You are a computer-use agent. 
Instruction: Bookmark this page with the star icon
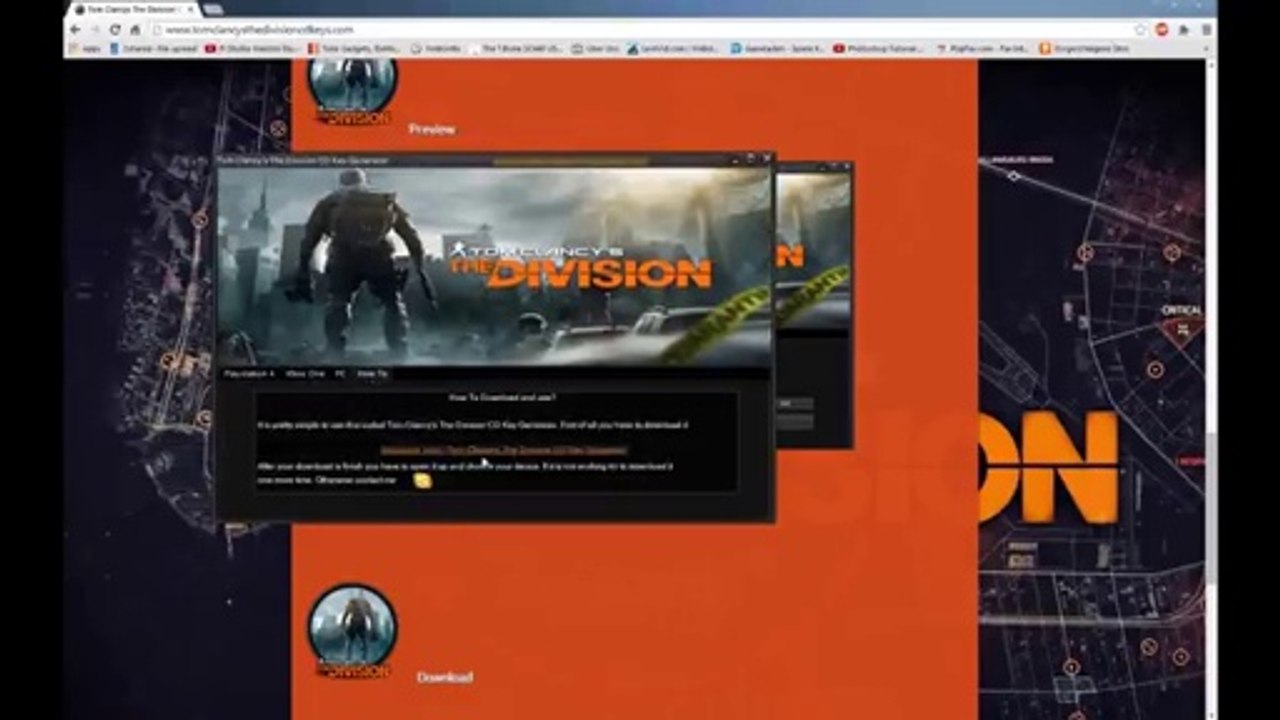tap(1141, 30)
